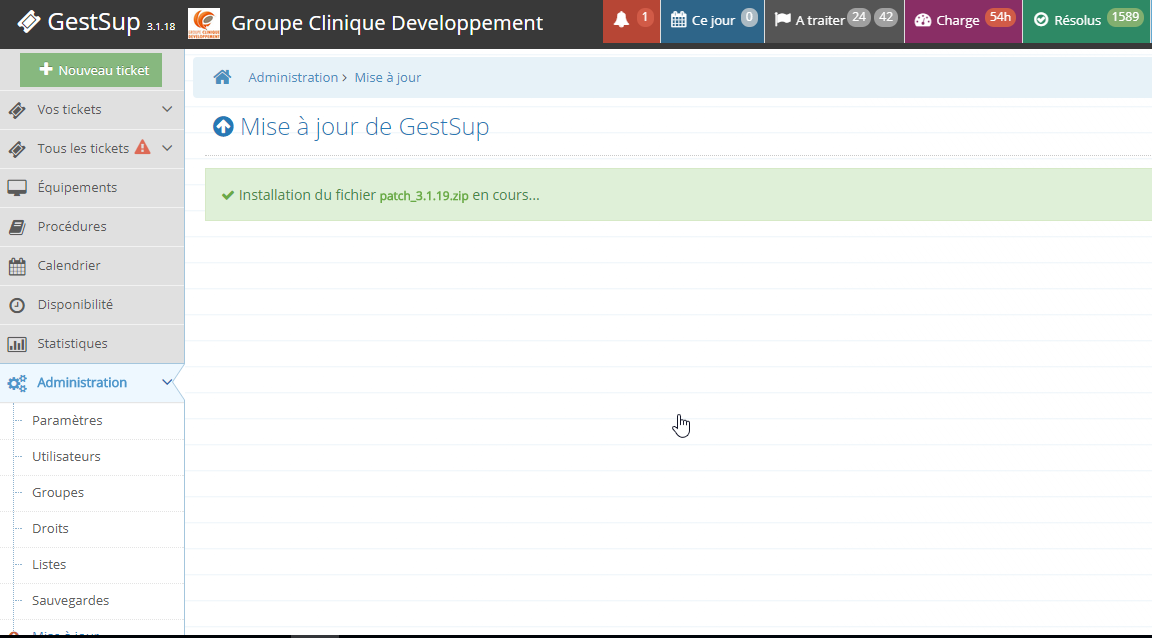Click the Résolus badge showing 1589
Image resolution: width=1152 pixels, height=638 pixels.
point(1126,17)
